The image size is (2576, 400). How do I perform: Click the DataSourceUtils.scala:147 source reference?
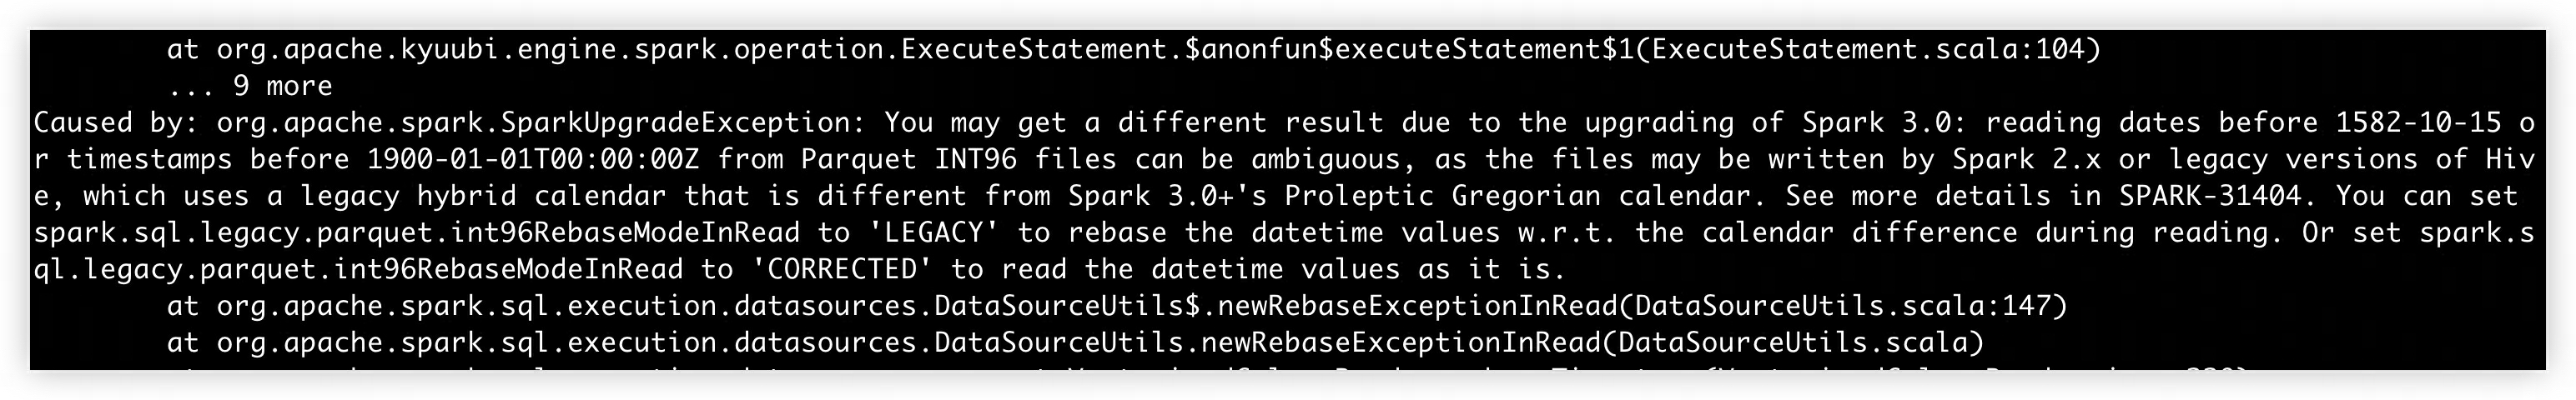1843,306
